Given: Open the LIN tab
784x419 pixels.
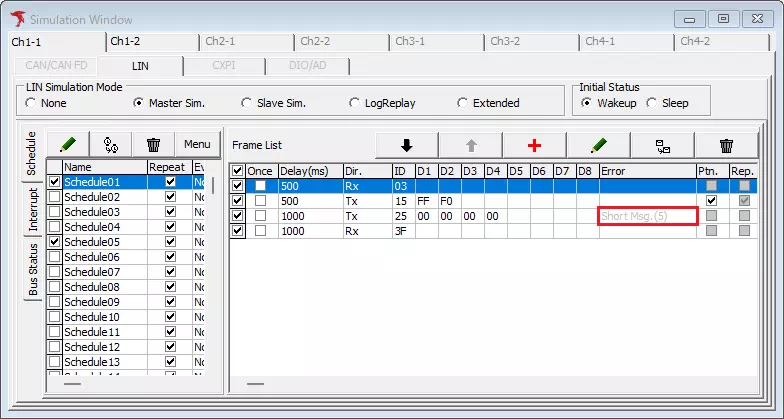Looking at the screenshot, I should tap(140, 66).
